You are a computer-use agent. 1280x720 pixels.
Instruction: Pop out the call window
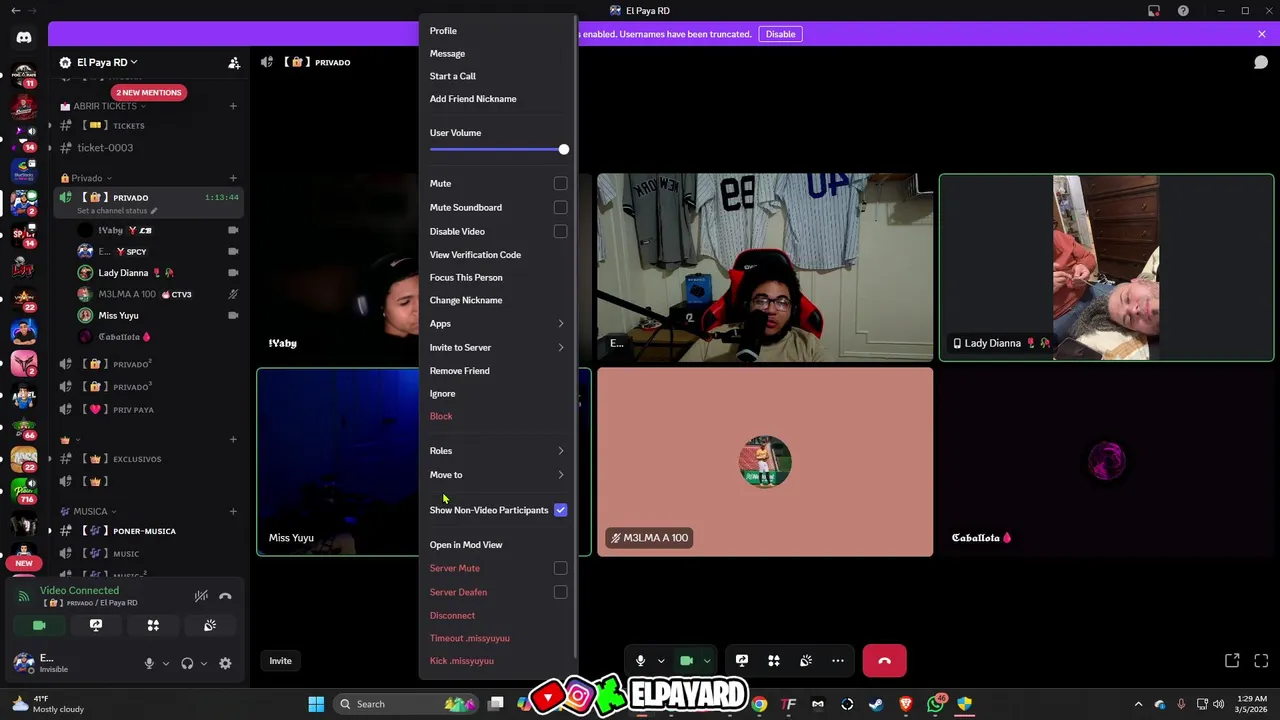click(x=1232, y=661)
